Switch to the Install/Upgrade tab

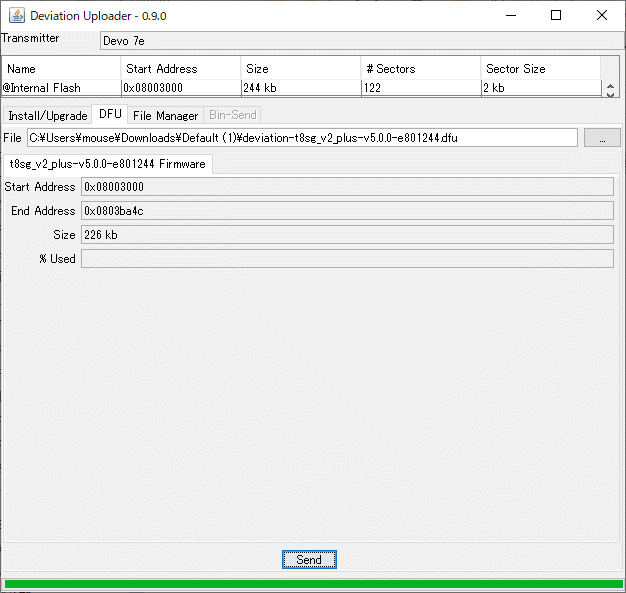48,115
